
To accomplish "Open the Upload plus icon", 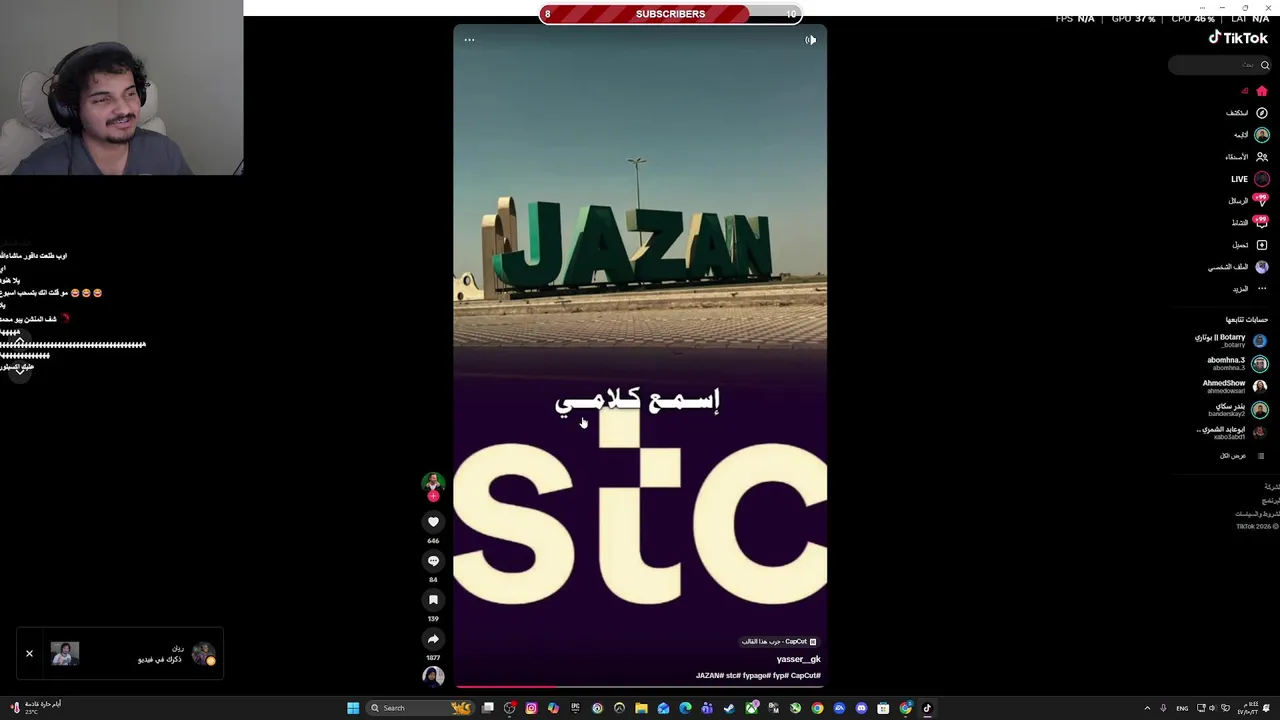I will coord(1262,245).
